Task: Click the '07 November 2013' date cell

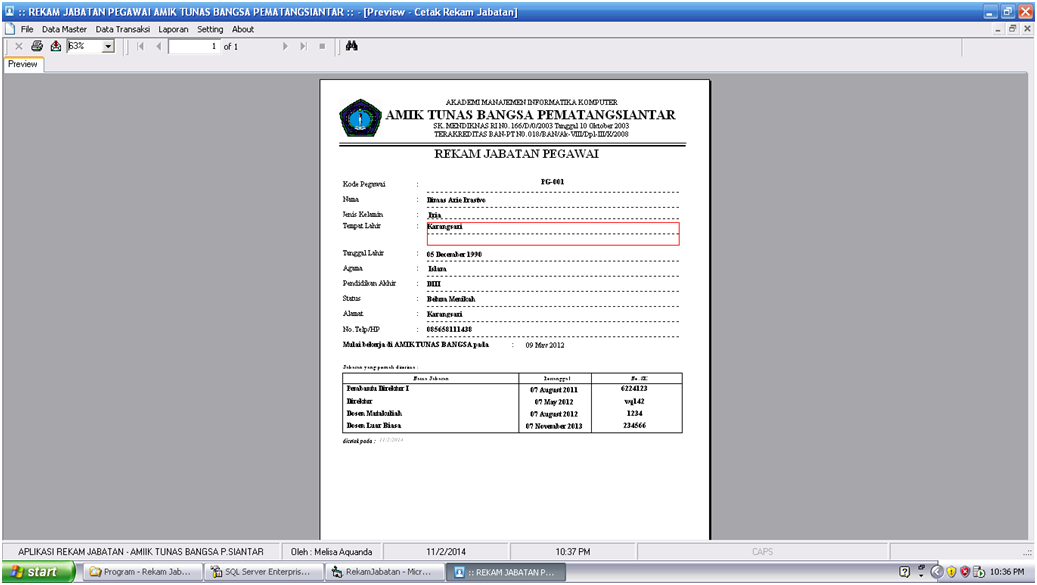Action: tap(554, 426)
